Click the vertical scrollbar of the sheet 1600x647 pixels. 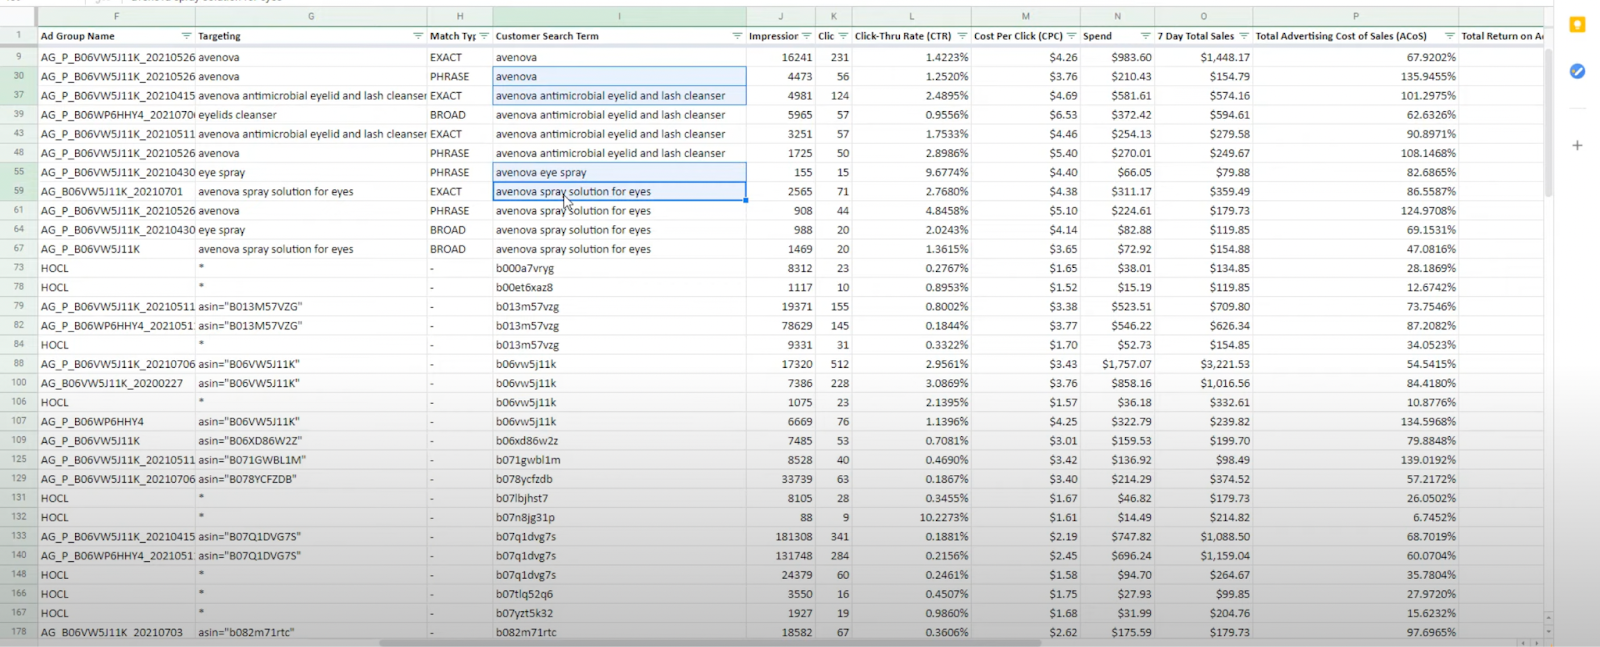(1549, 122)
